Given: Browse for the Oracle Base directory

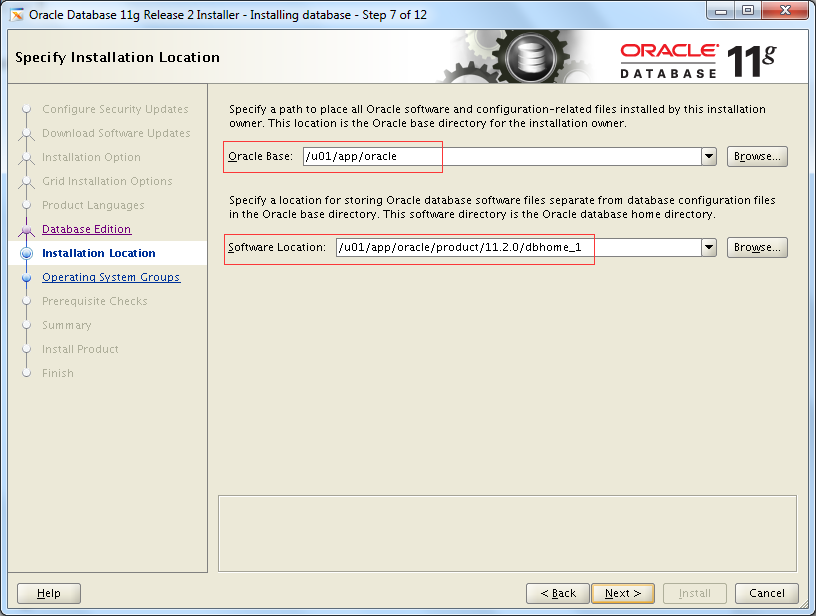Looking at the screenshot, I should (x=757, y=156).
